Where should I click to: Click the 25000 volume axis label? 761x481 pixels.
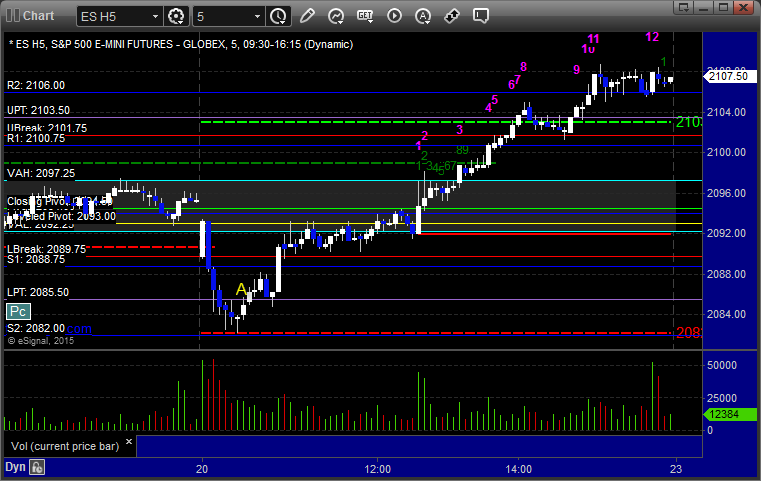pyautogui.click(x=722, y=398)
